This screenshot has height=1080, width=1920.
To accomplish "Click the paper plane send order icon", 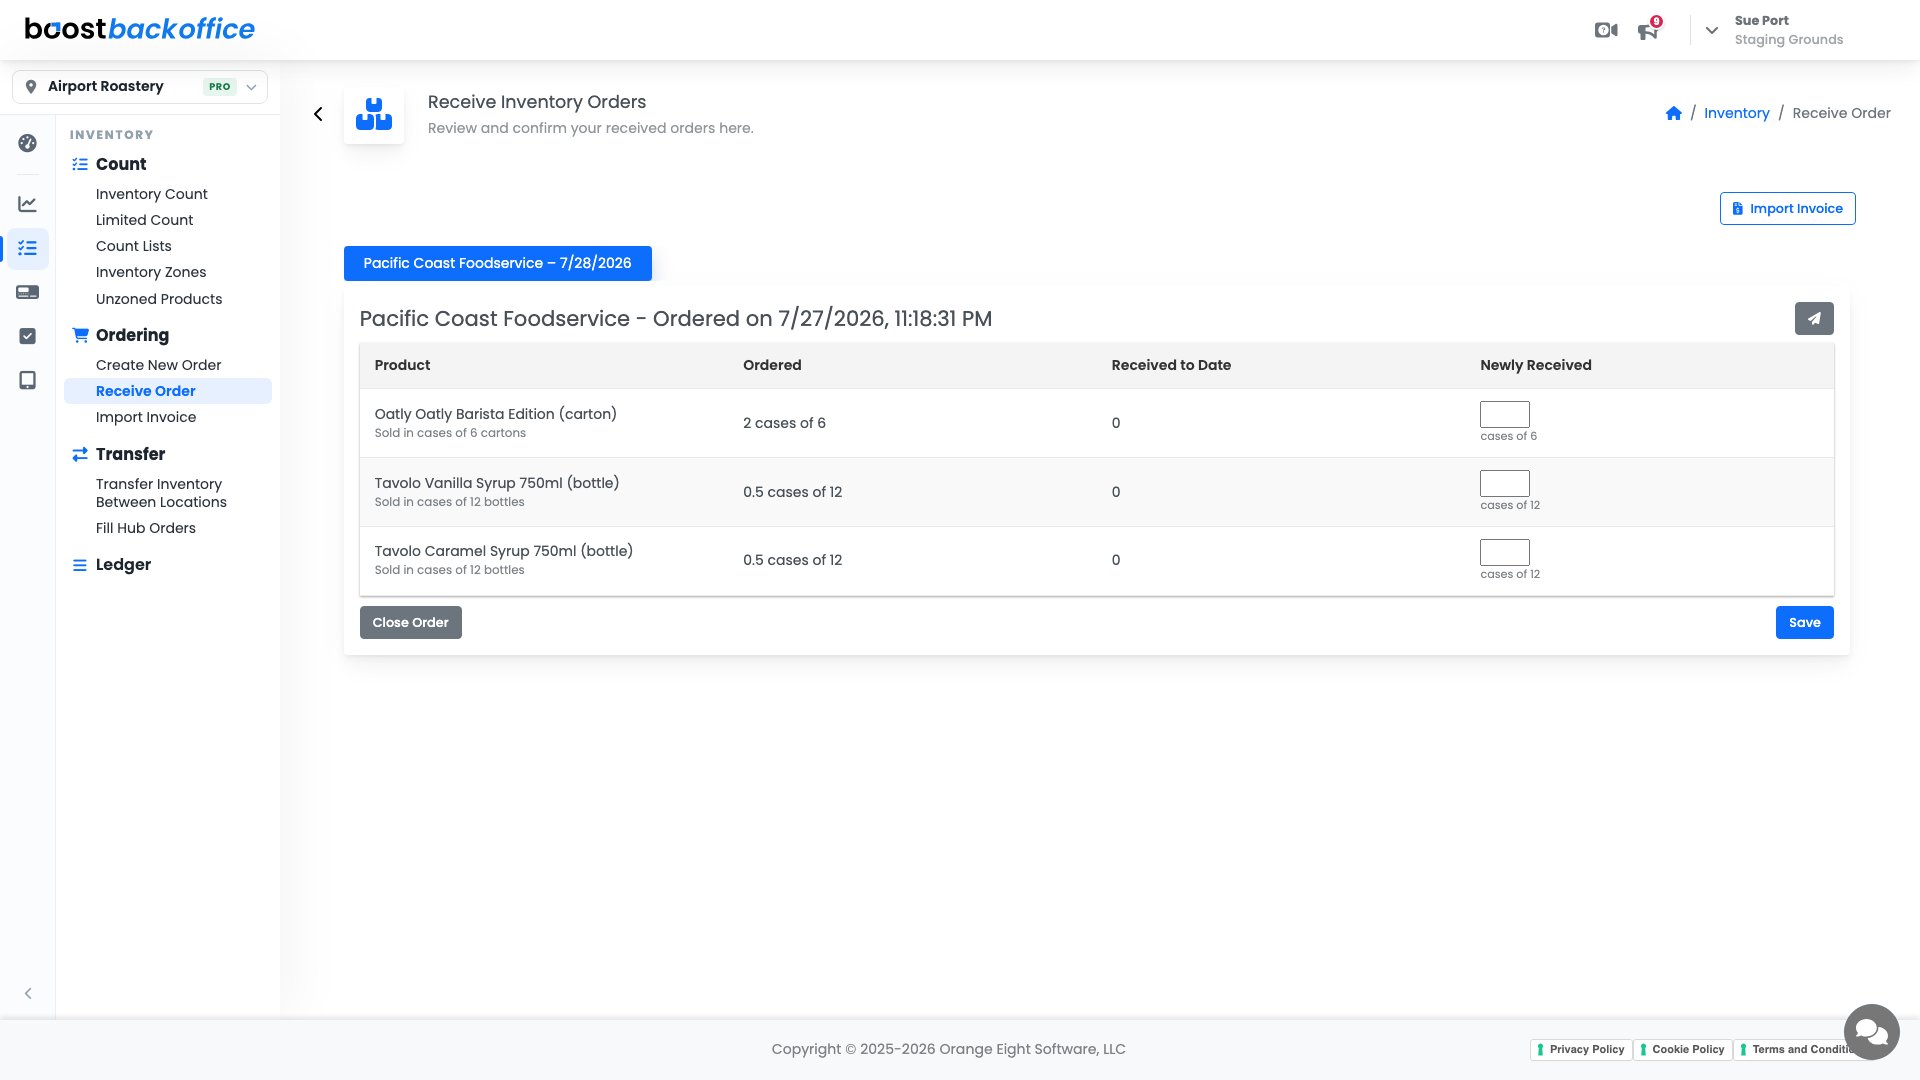I will pyautogui.click(x=1814, y=318).
